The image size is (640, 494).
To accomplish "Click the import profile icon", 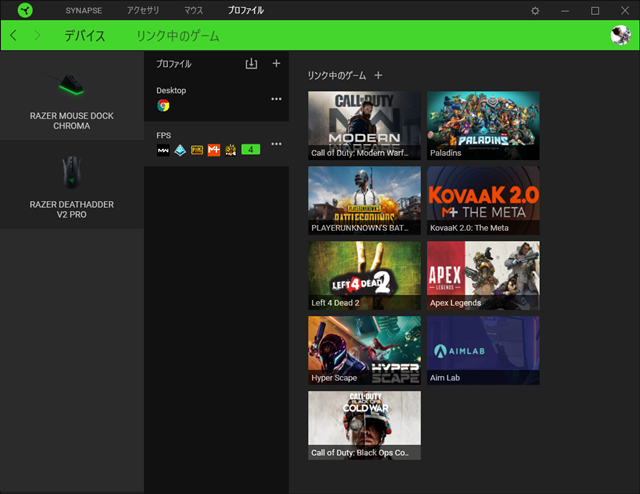I will tap(251, 64).
